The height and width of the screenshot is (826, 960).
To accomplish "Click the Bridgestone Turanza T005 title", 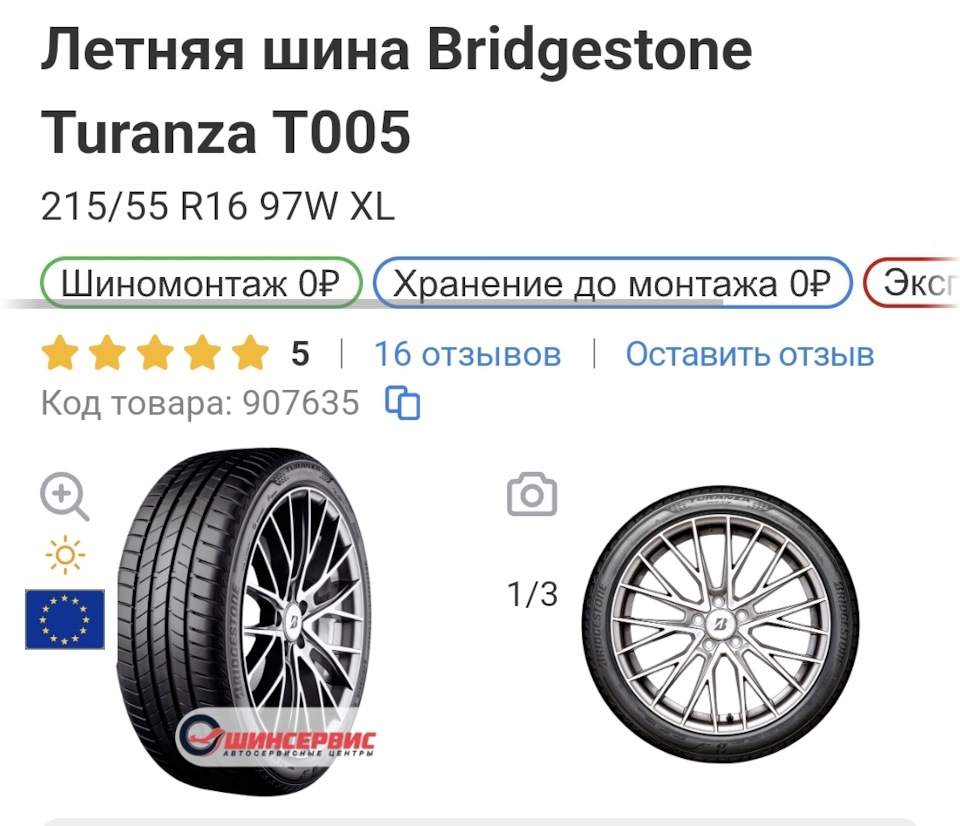I will coord(396,90).
